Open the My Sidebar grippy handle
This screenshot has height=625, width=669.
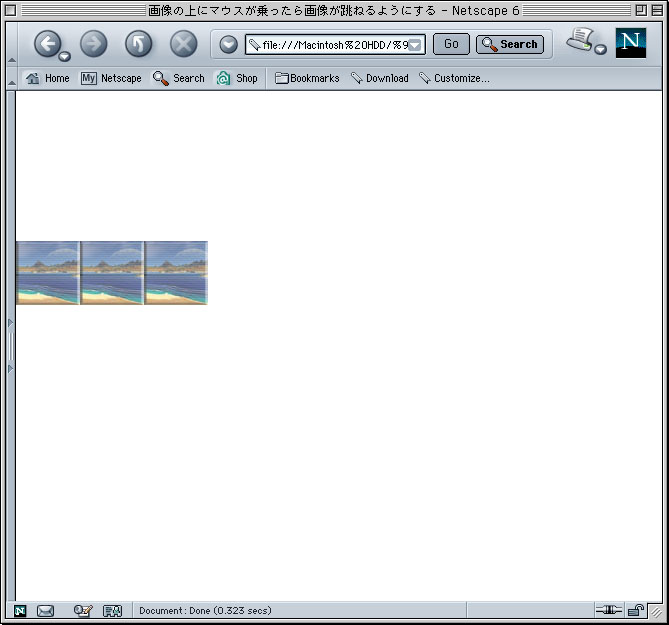click(11, 346)
